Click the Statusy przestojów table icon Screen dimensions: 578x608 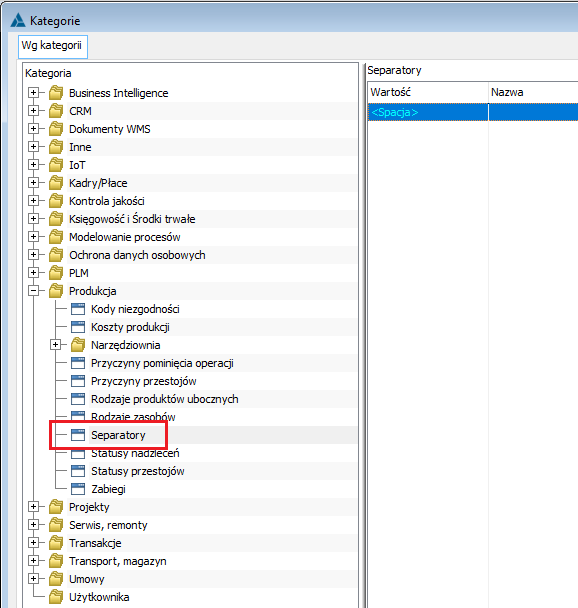pyautogui.click(x=78, y=471)
